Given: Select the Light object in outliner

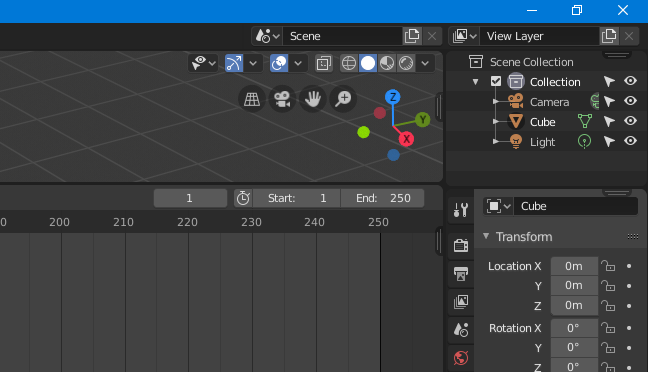Looking at the screenshot, I should [x=542, y=142].
